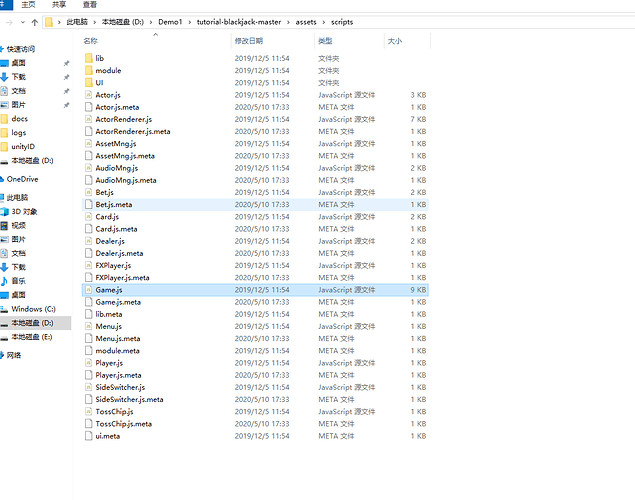Open 音乐 music folder in sidebar
Image resolution: width=635 pixels, height=500 pixels.
click(18, 281)
